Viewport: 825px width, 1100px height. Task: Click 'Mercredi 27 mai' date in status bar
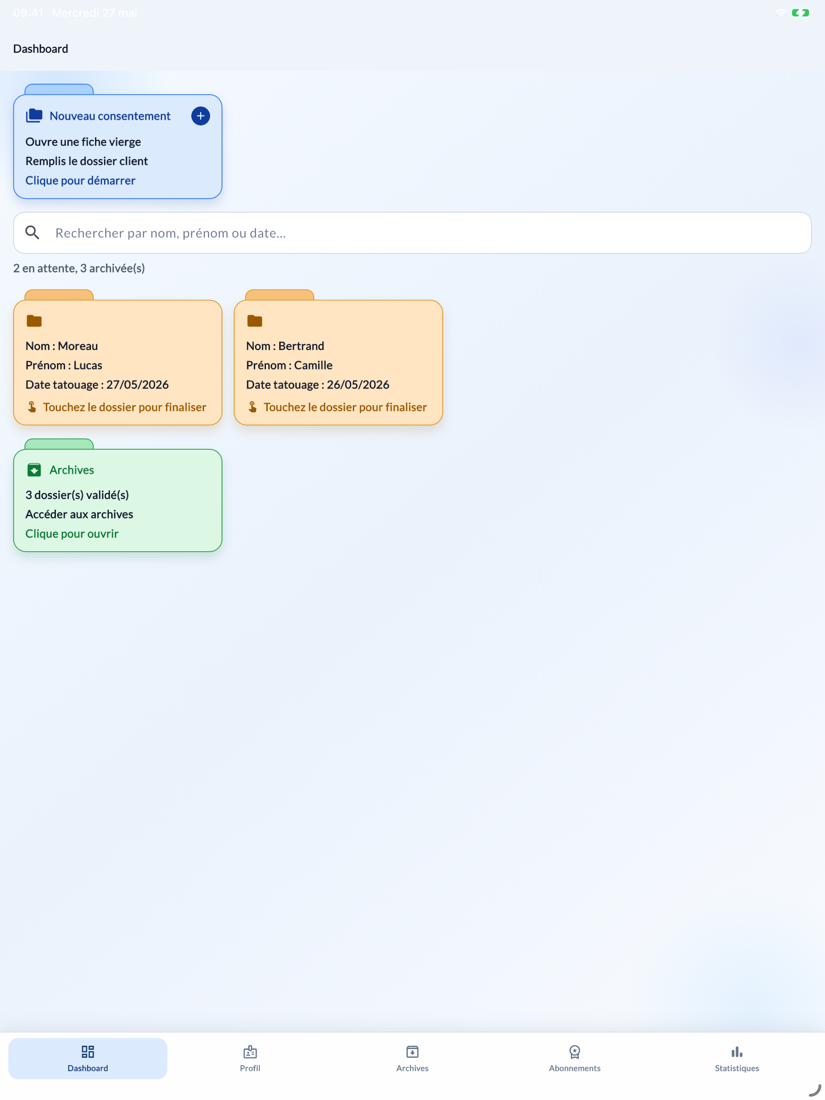pos(95,13)
